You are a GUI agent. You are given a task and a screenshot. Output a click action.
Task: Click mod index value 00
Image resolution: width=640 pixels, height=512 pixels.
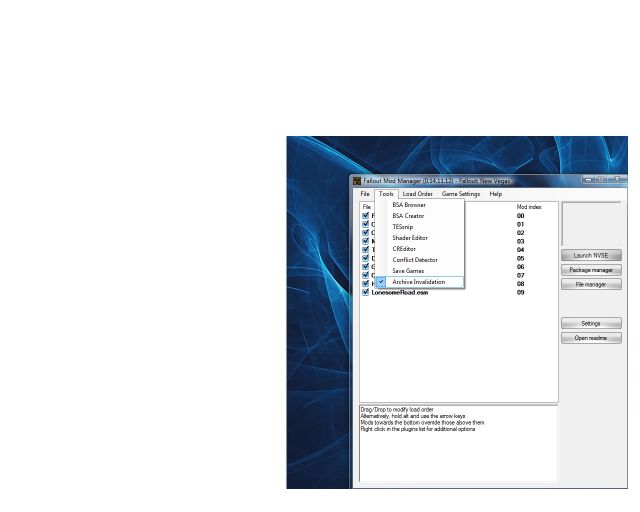coord(520,216)
